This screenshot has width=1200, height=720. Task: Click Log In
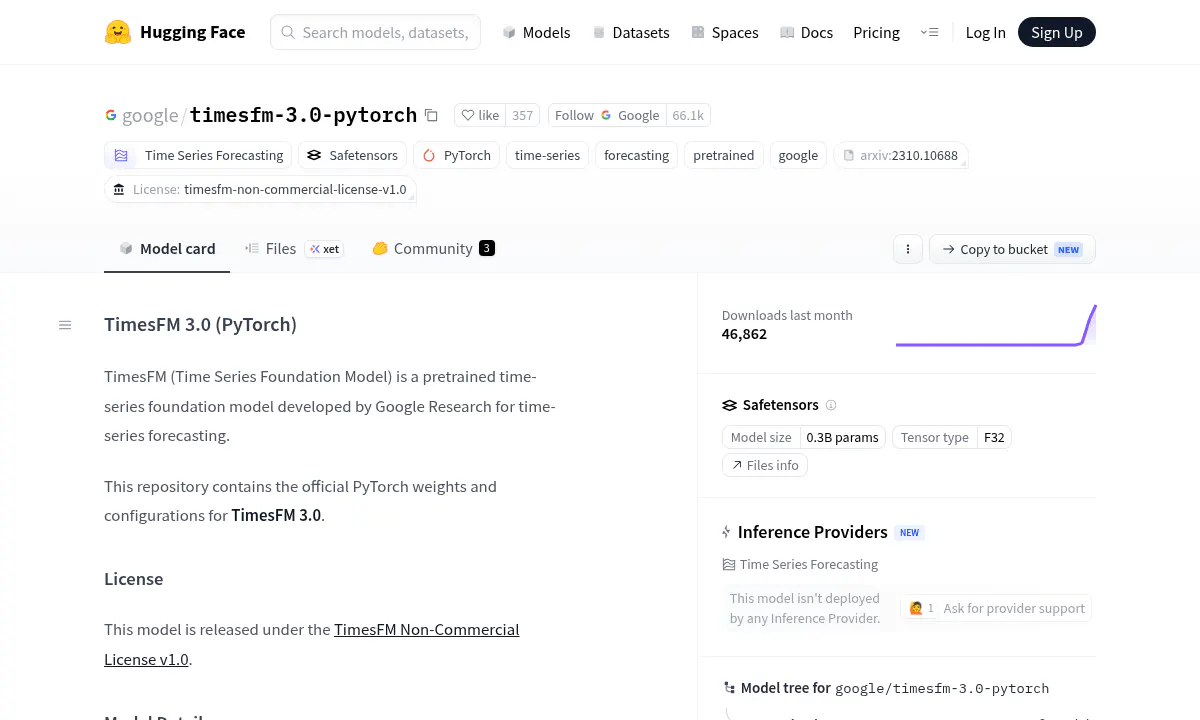[x=985, y=32]
